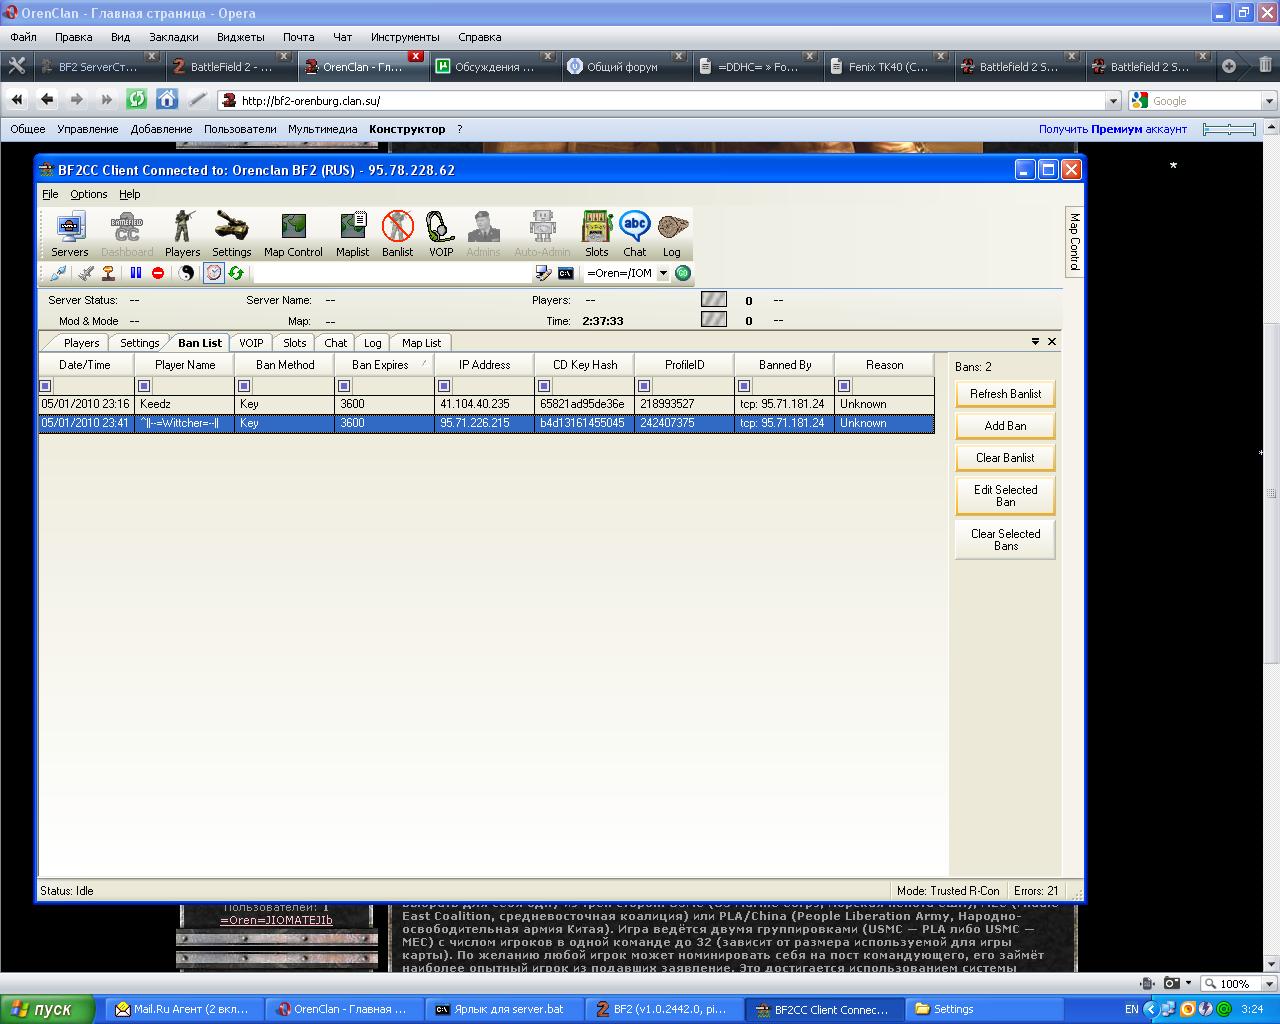
Task: Open Opera's closed tabs trash icon
Action: tap(1265, 66)
